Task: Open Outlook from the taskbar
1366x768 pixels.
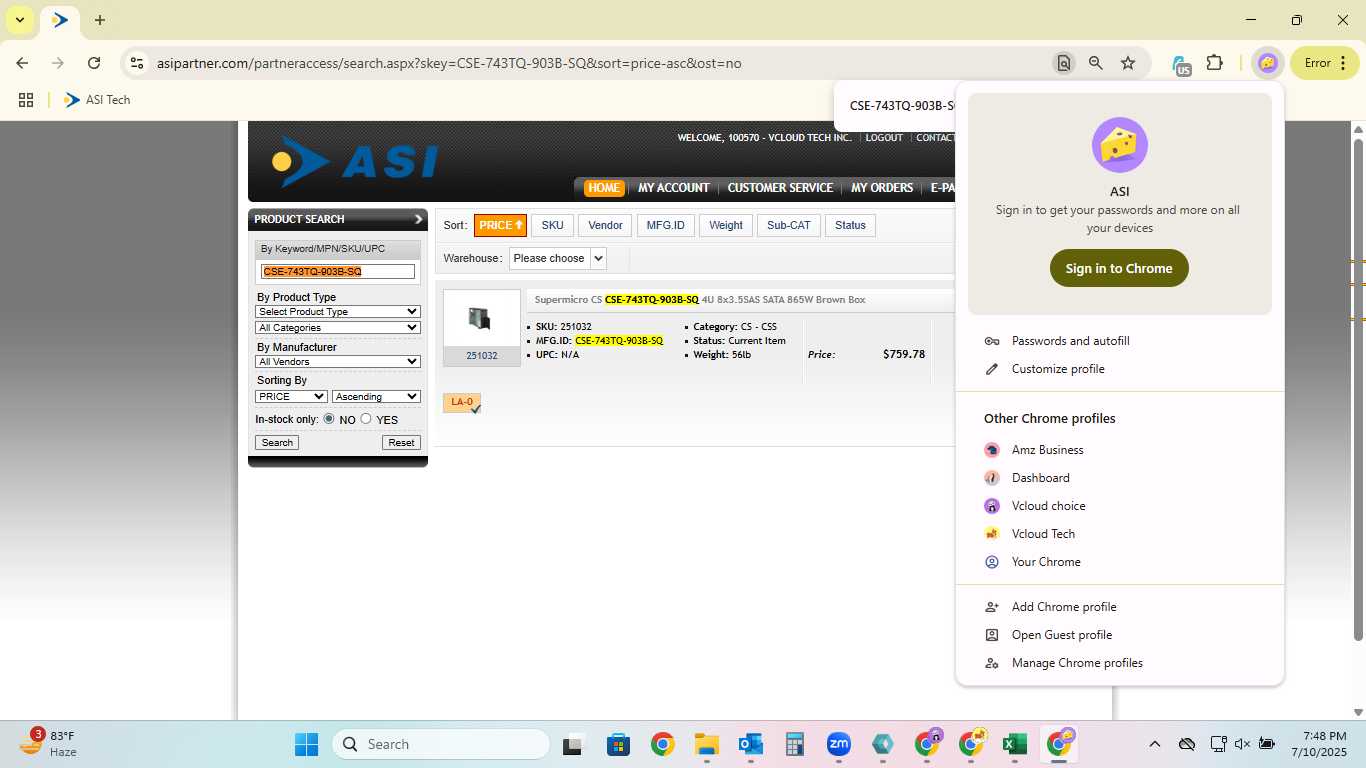Action: [750, 744]
